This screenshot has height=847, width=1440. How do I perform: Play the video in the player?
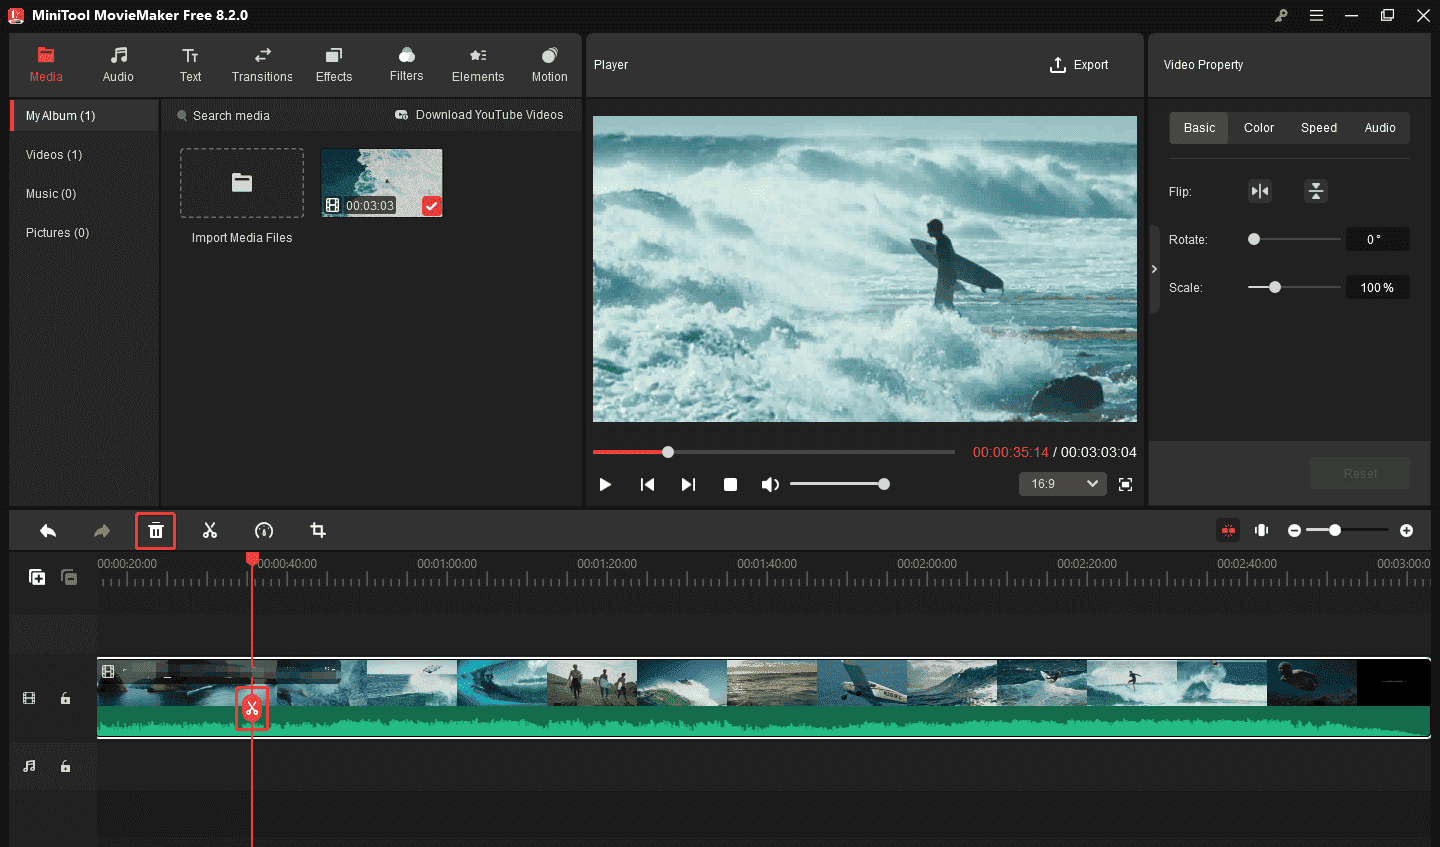click(605, 484)
